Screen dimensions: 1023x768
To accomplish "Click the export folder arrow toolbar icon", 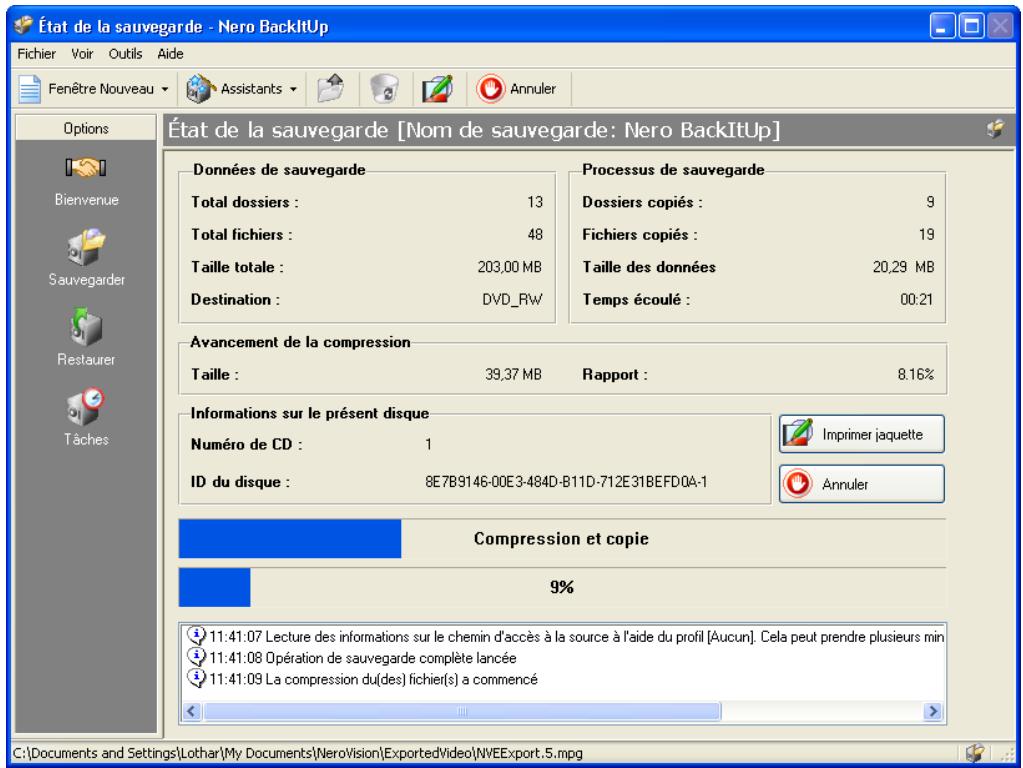I will [331, 89].
